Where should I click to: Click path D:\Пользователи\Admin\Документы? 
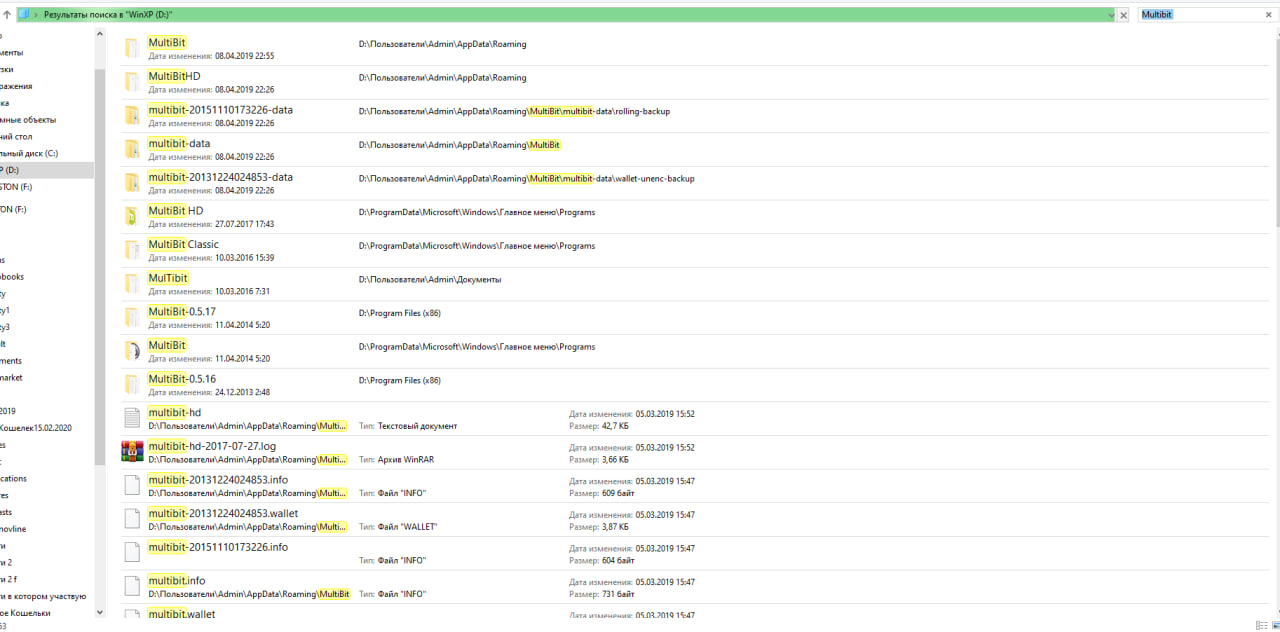coord(430,279)
